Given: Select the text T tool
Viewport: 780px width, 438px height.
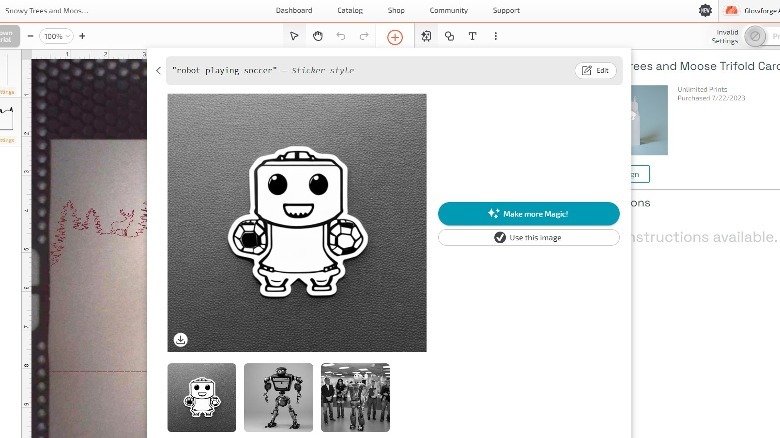Looking at the screenshot, I should [472, 36].
